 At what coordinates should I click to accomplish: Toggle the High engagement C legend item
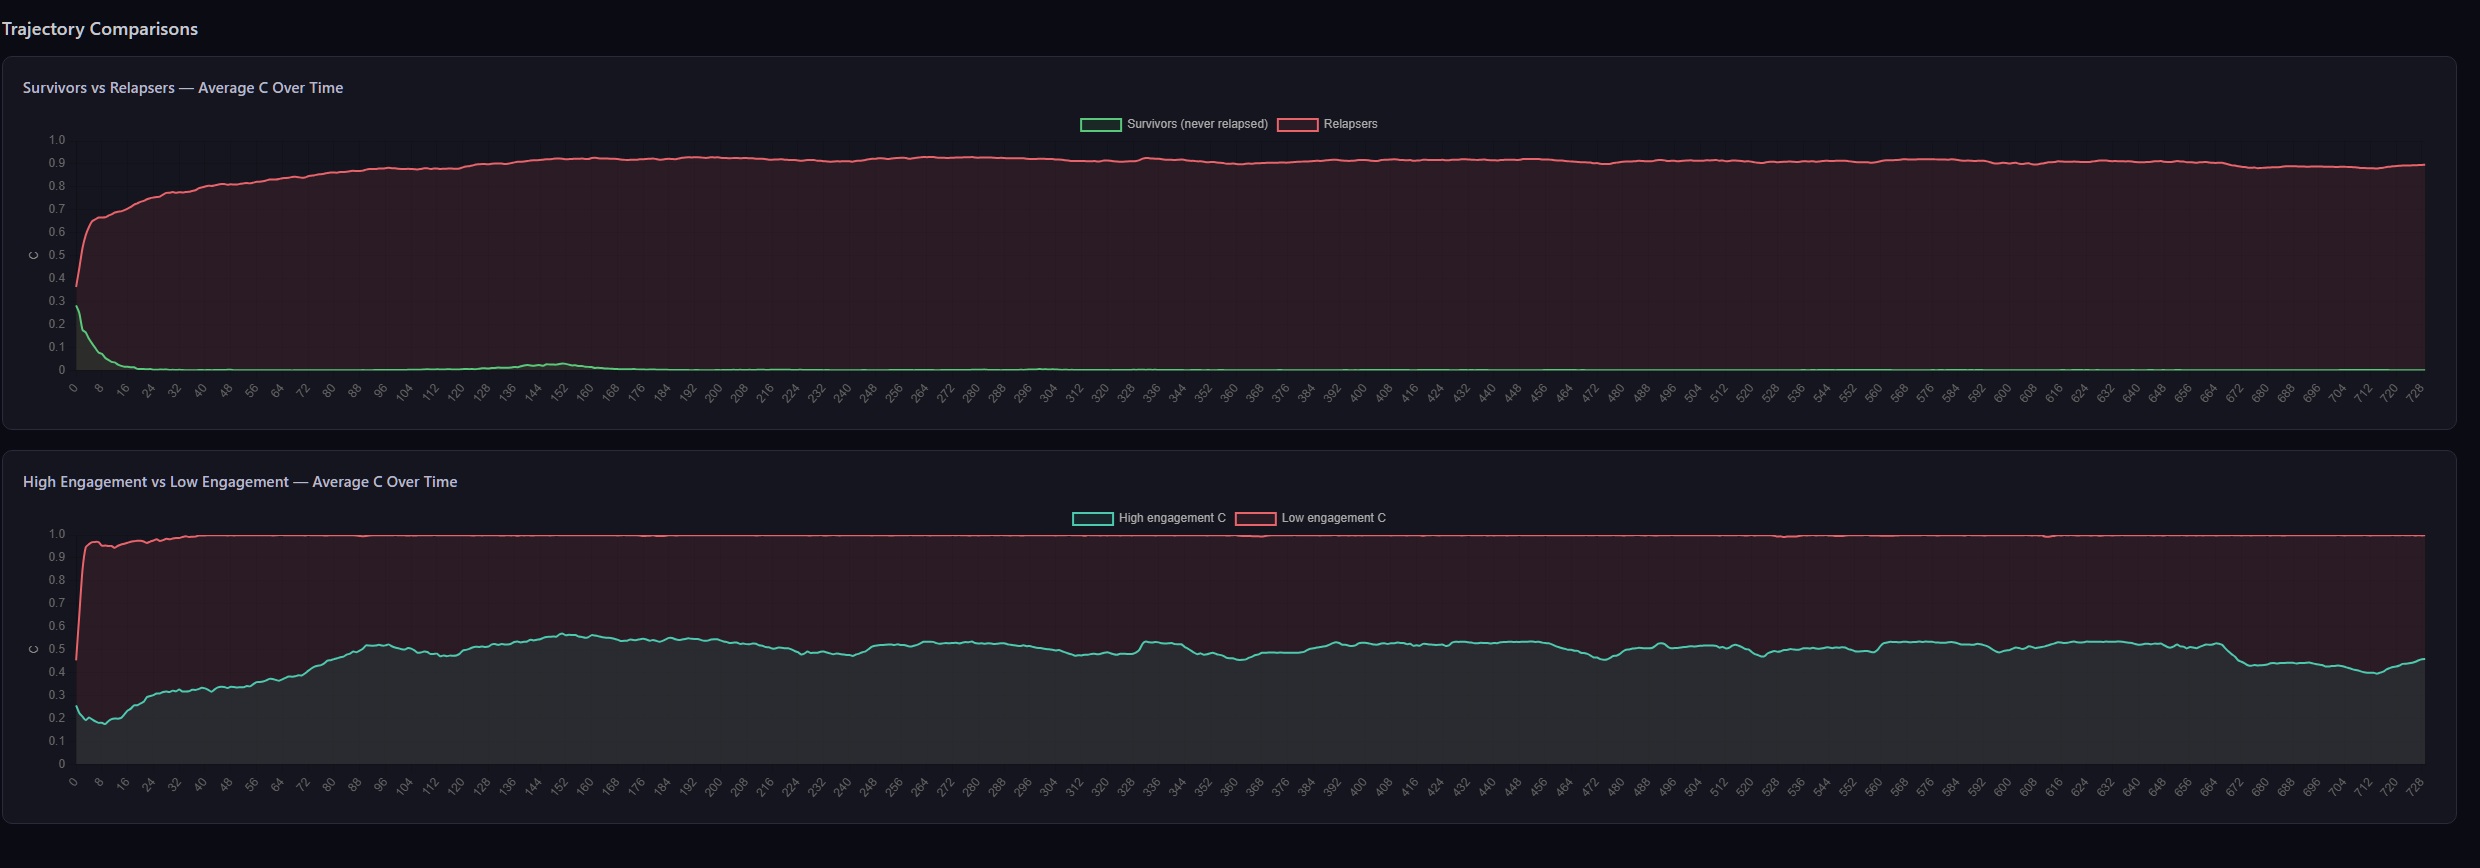pyautogui.click(x=1149, y=519)
